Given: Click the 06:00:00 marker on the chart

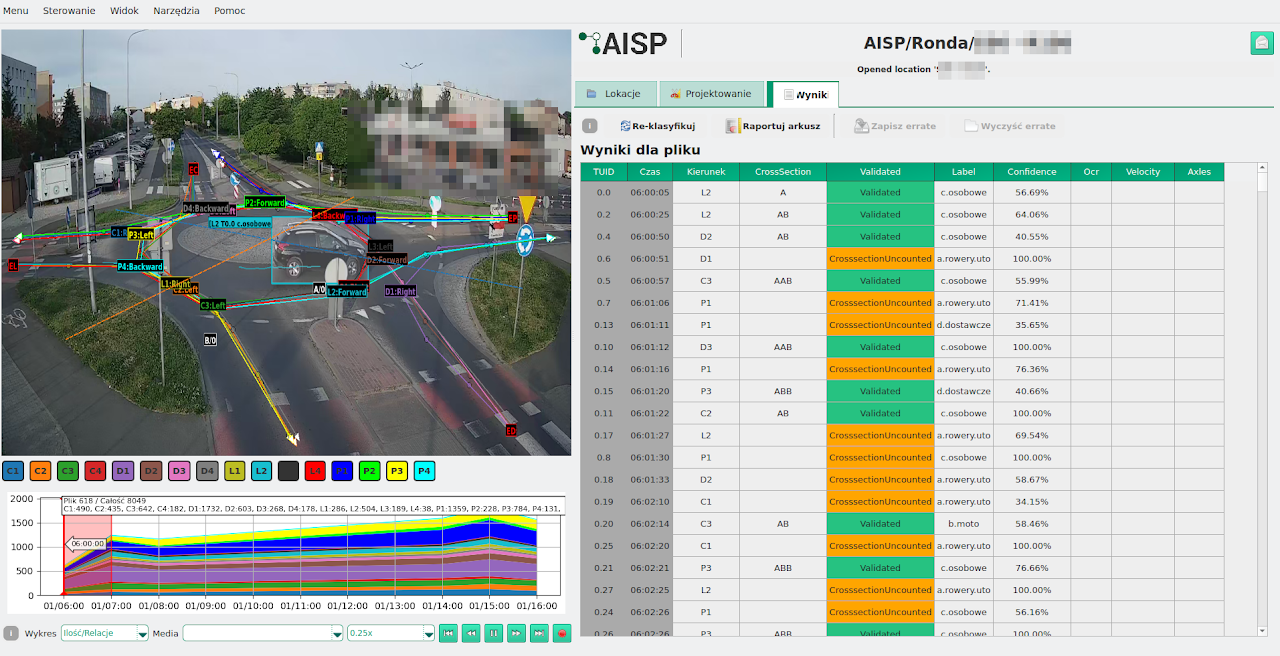Looking at the screenshot, I should (x=87, y=544).
